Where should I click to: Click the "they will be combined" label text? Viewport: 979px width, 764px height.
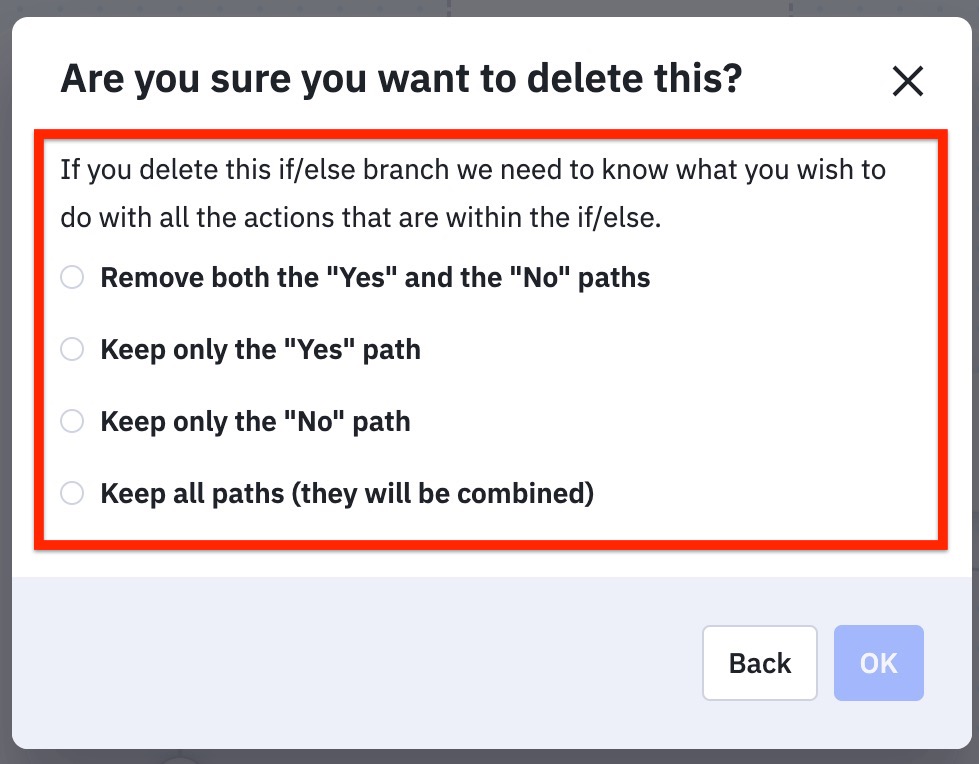coord(440,493)
